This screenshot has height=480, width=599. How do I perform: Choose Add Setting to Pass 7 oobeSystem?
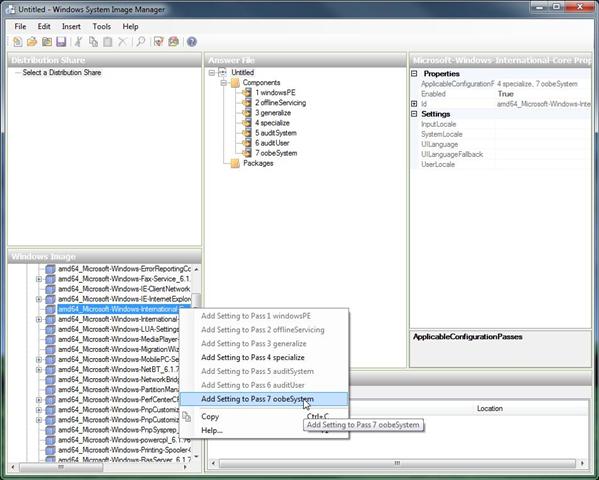(x=264, y=399)
